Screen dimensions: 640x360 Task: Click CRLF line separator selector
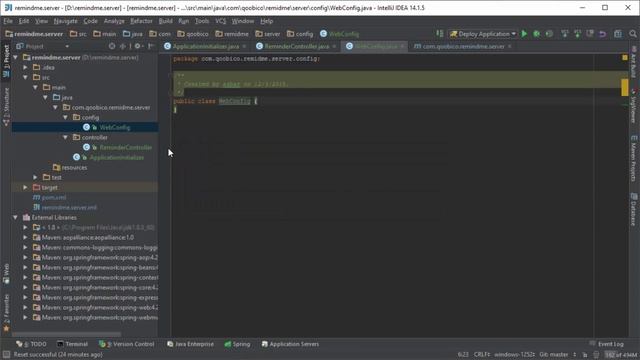tap(482, 355)
